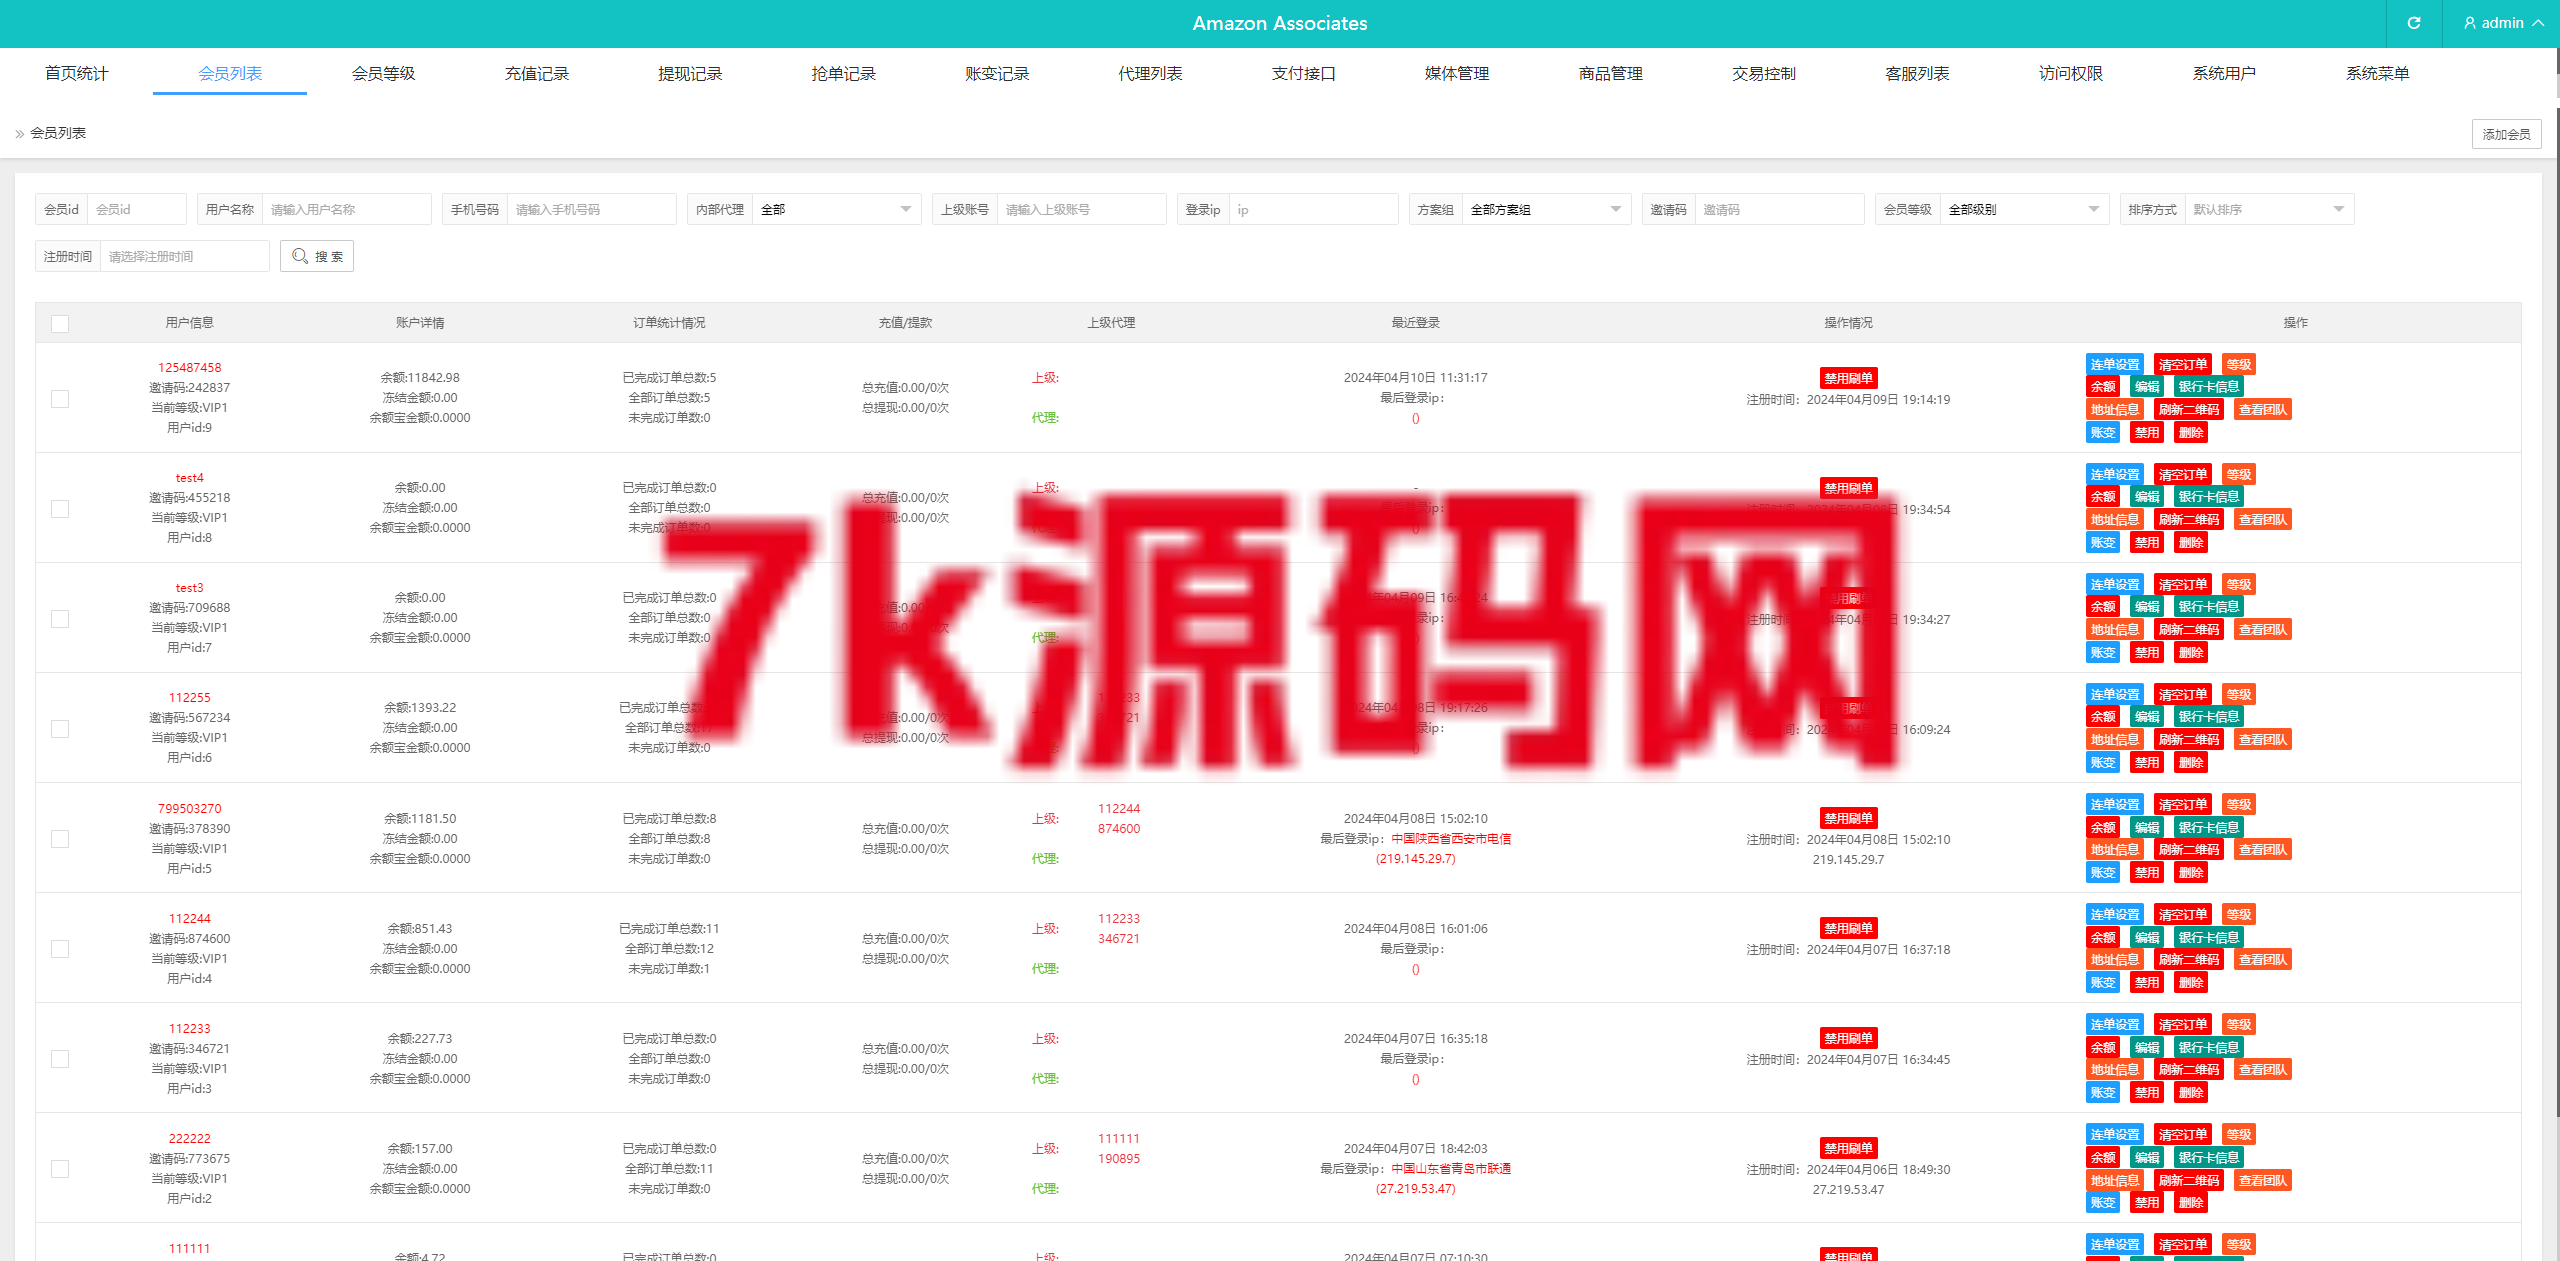This screenshot has height=1261, width=2560.
Task: Click 余额 button for user 112255
Action: point(2103,717)
